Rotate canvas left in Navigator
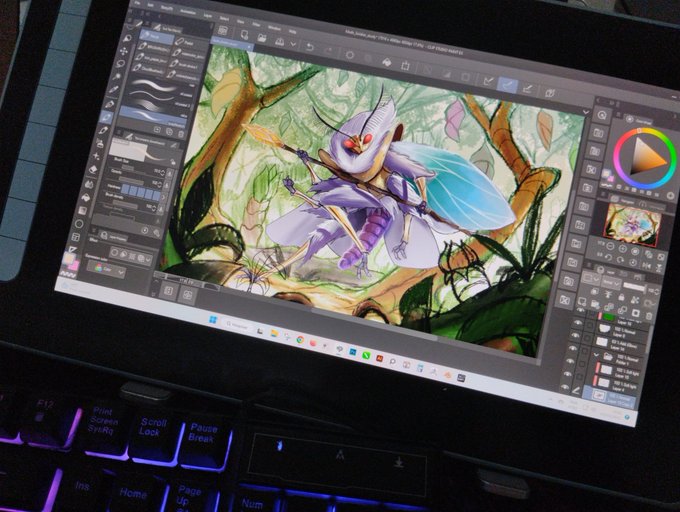The height and width of the screenshot is (512, 680). coord(608,258)
